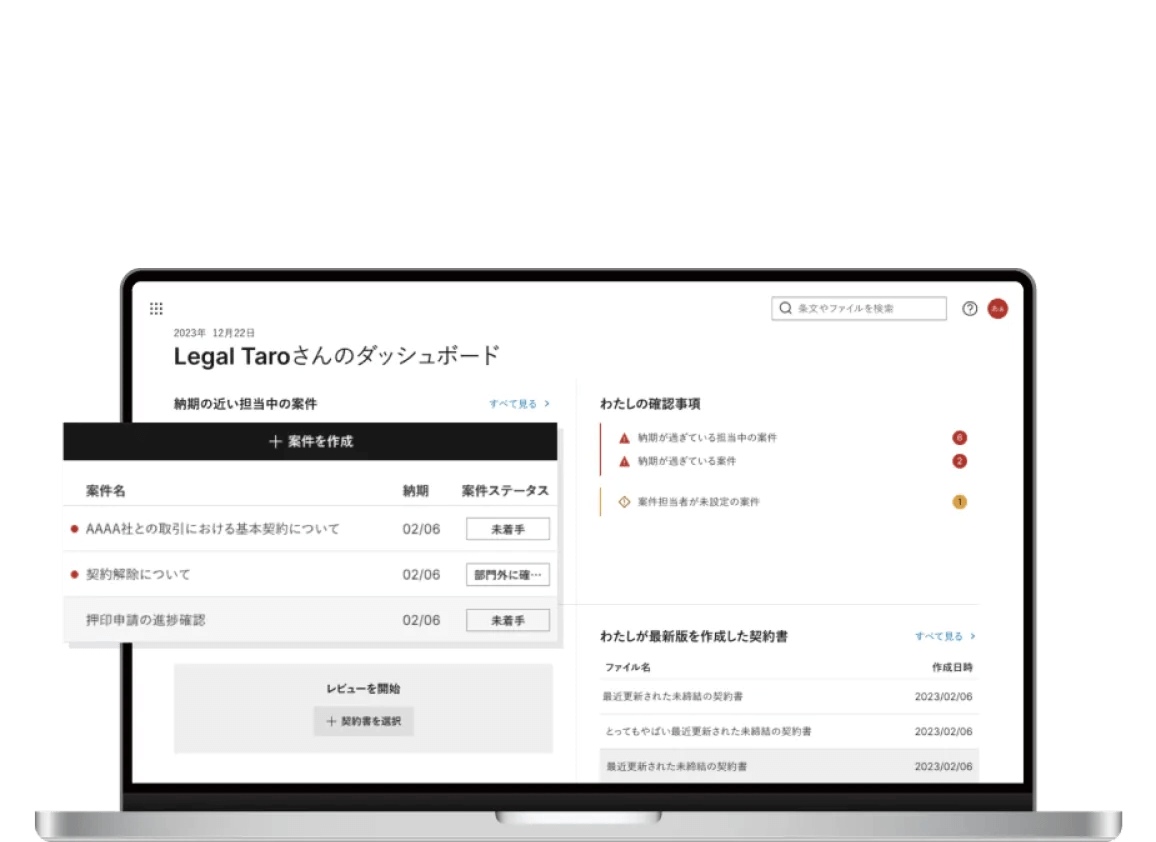The height and width of the screenshot is (842, 1156).
Task: Open the とってもやばい最近更新された未締結の契約書 file row
Action: pos(707,731)
